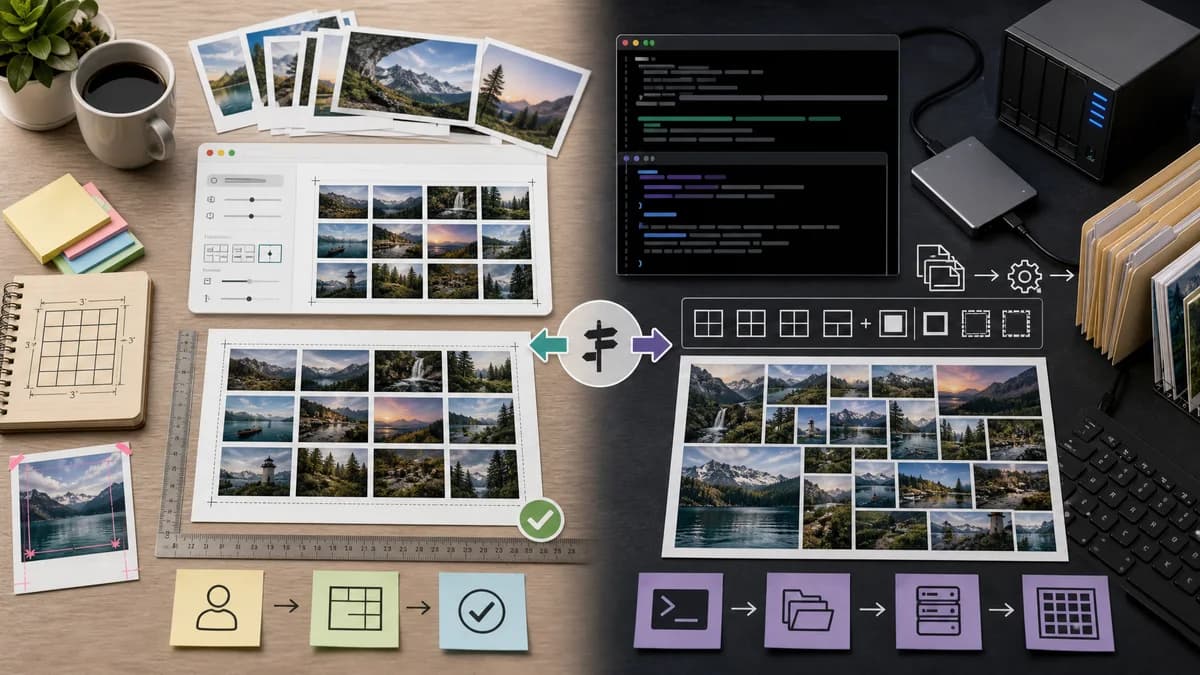Select the lighthouse thumbnail in the light app window

coord(342,280)
